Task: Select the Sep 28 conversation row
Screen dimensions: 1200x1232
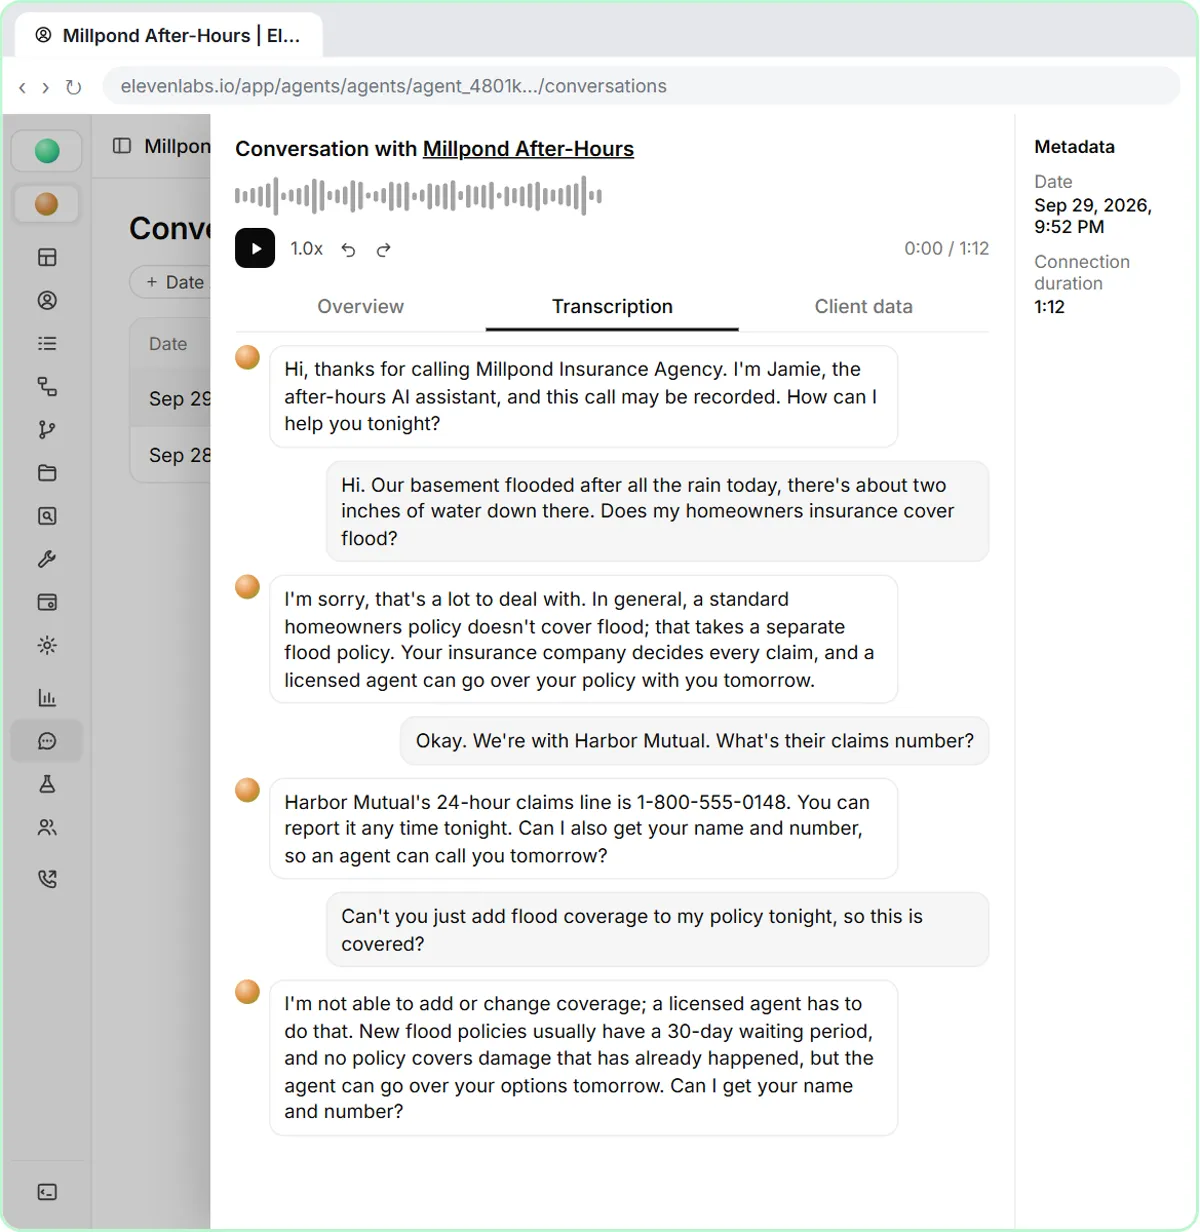Action: tap(171, 455)
